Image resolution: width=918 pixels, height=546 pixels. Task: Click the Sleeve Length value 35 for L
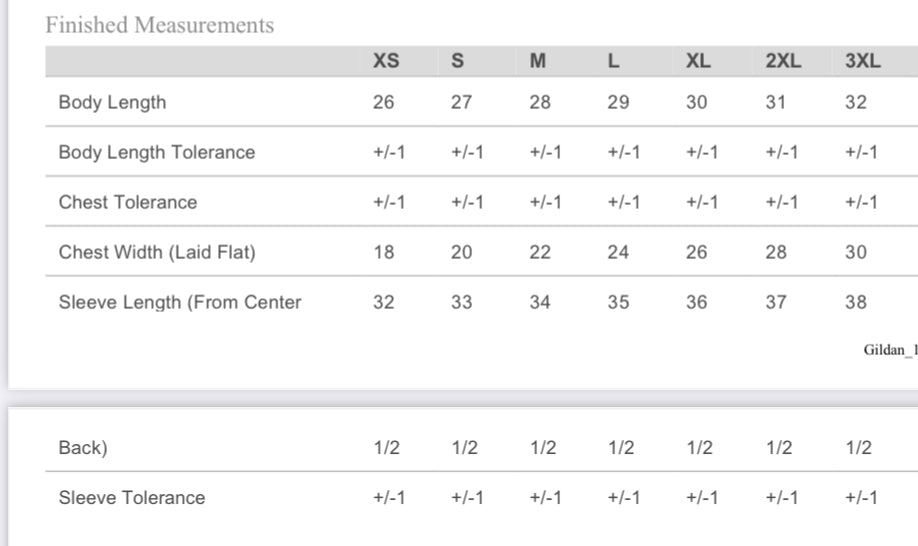pyautogui.click(x=618, y=302)
